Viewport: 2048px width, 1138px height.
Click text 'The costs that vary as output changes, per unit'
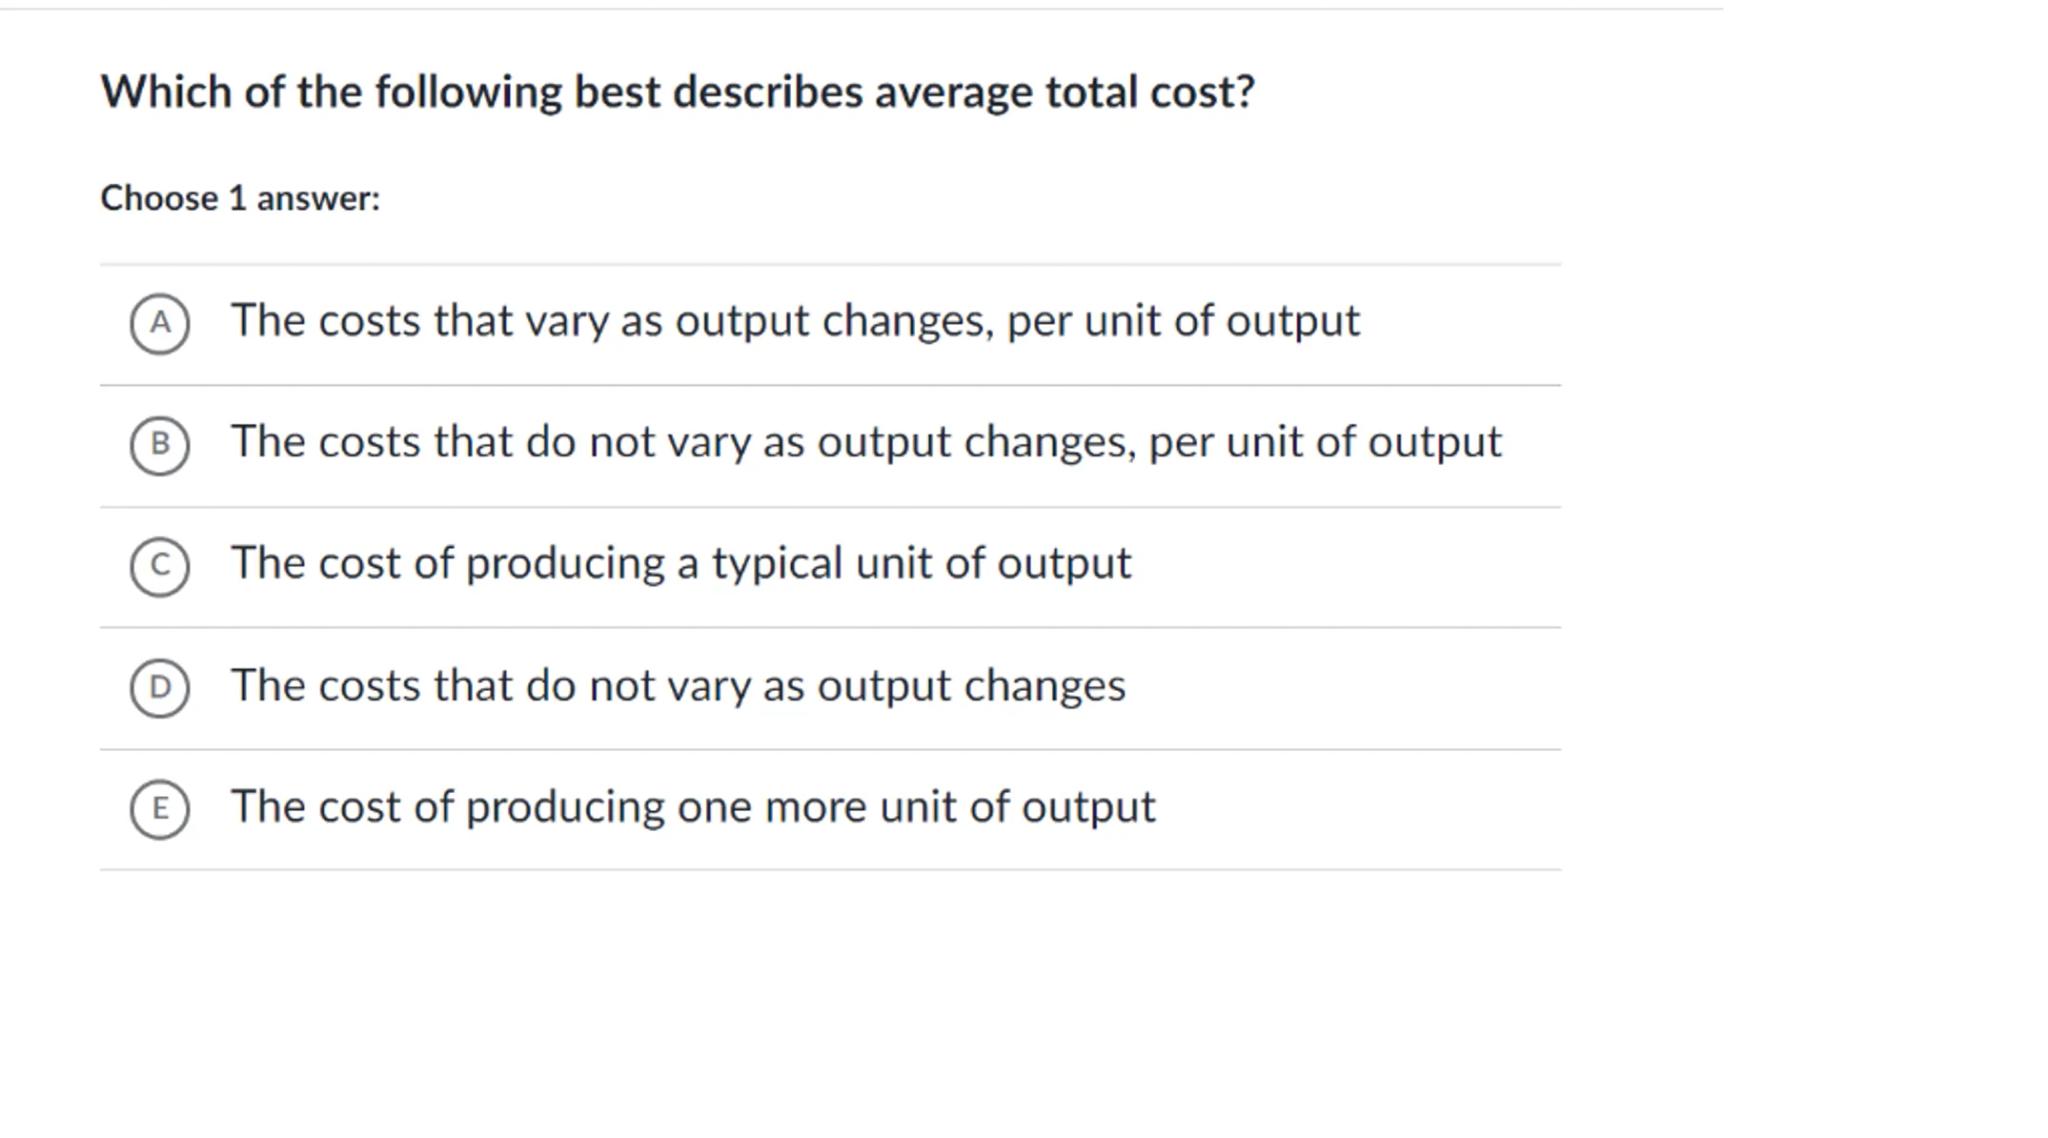click(600, 321)
